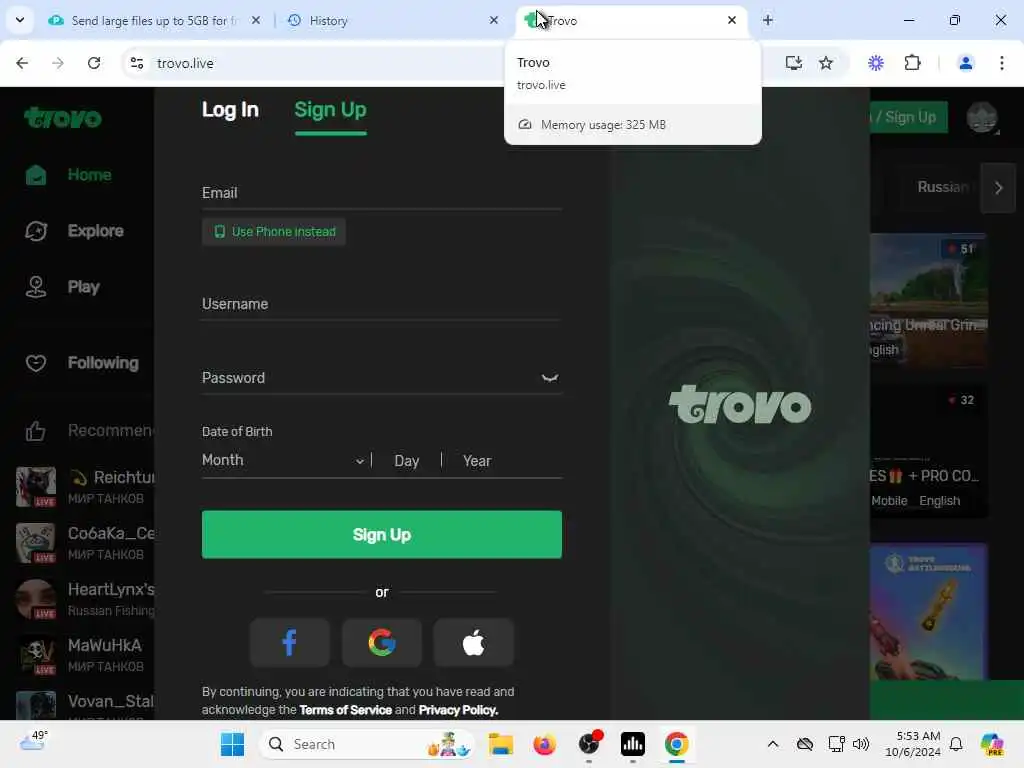The width and height of the screenshot is (1024, 768).
Task: Switch to the Log In tab
Action: (x=230, y=110)
